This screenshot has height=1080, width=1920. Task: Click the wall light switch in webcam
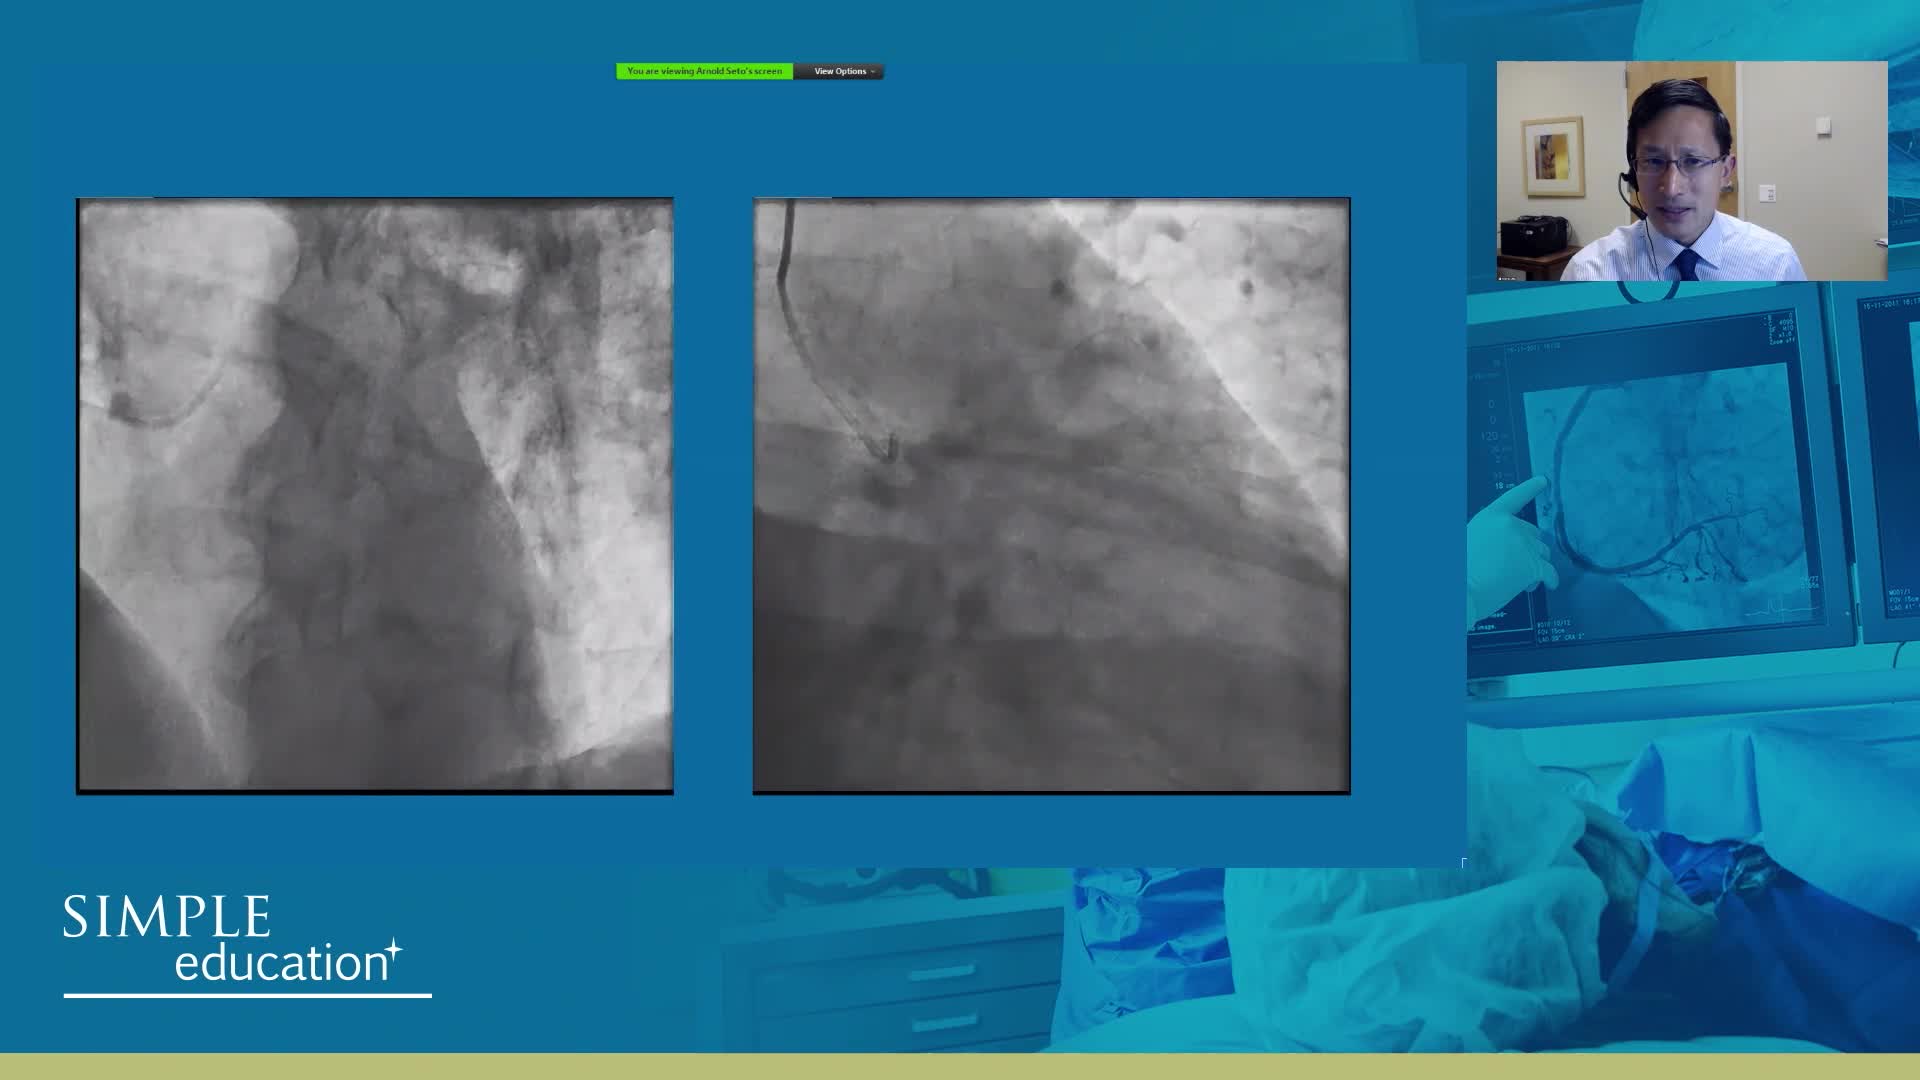pyautogui.click(x=1767, y=193)
